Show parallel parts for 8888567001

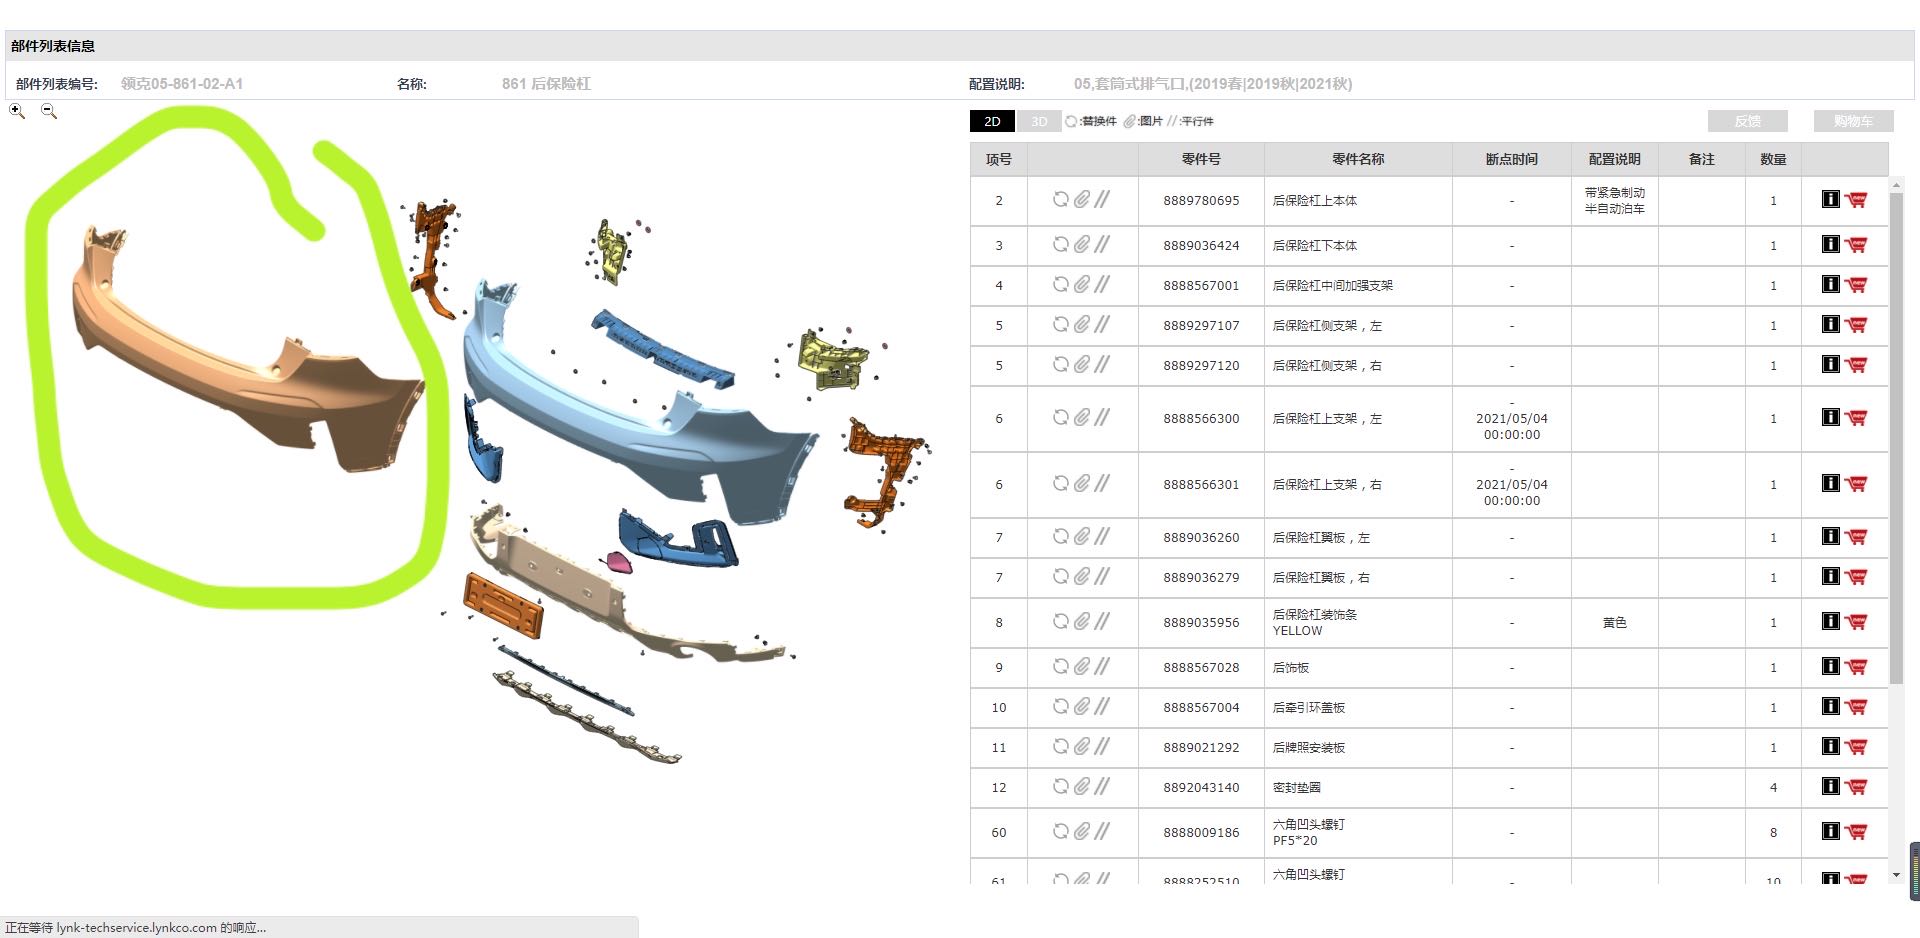1102,285
